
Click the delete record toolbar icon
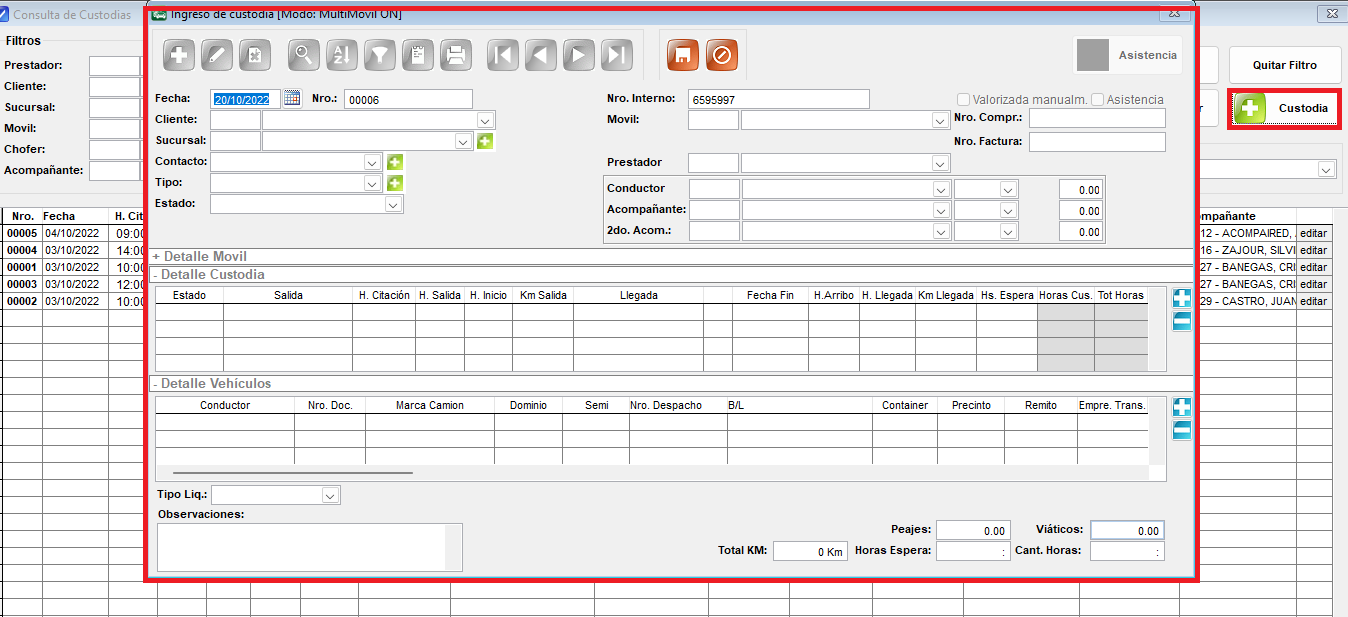(255, 56)
